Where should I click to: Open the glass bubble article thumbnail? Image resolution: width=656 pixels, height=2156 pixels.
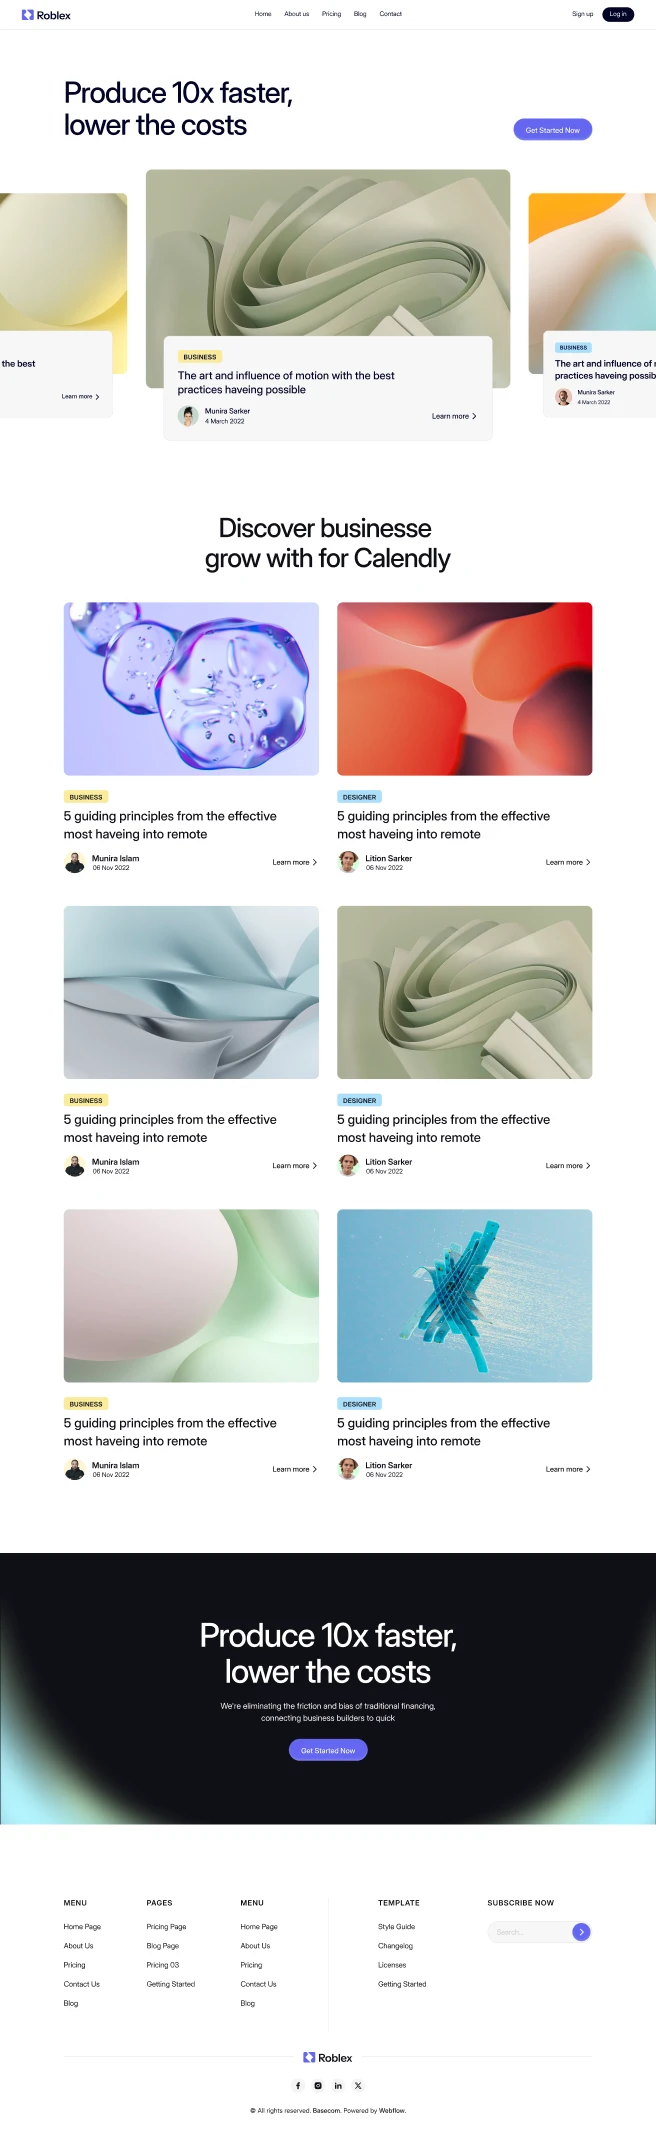click(191, 689)
